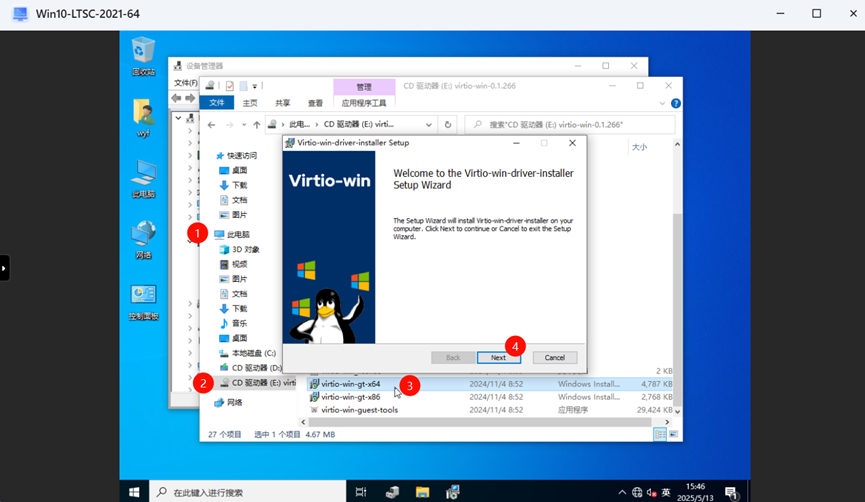Select the virtio-win-gt-x64 file
865x502 pixels.
(x=351, y=384)
